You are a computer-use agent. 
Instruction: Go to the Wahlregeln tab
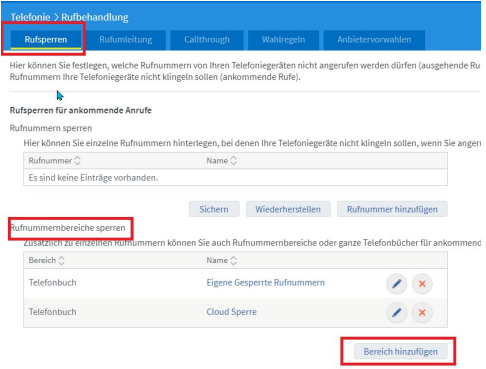(x=283, y=40)
